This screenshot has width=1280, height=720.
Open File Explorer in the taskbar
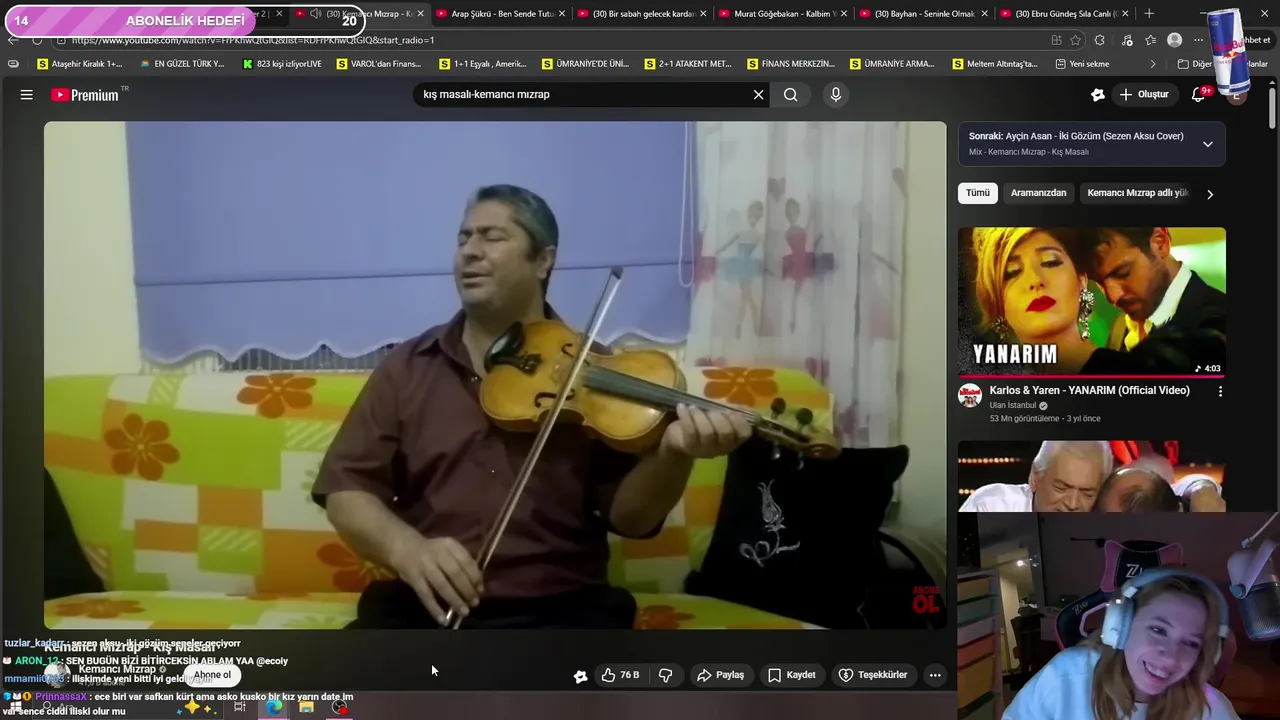306,707
